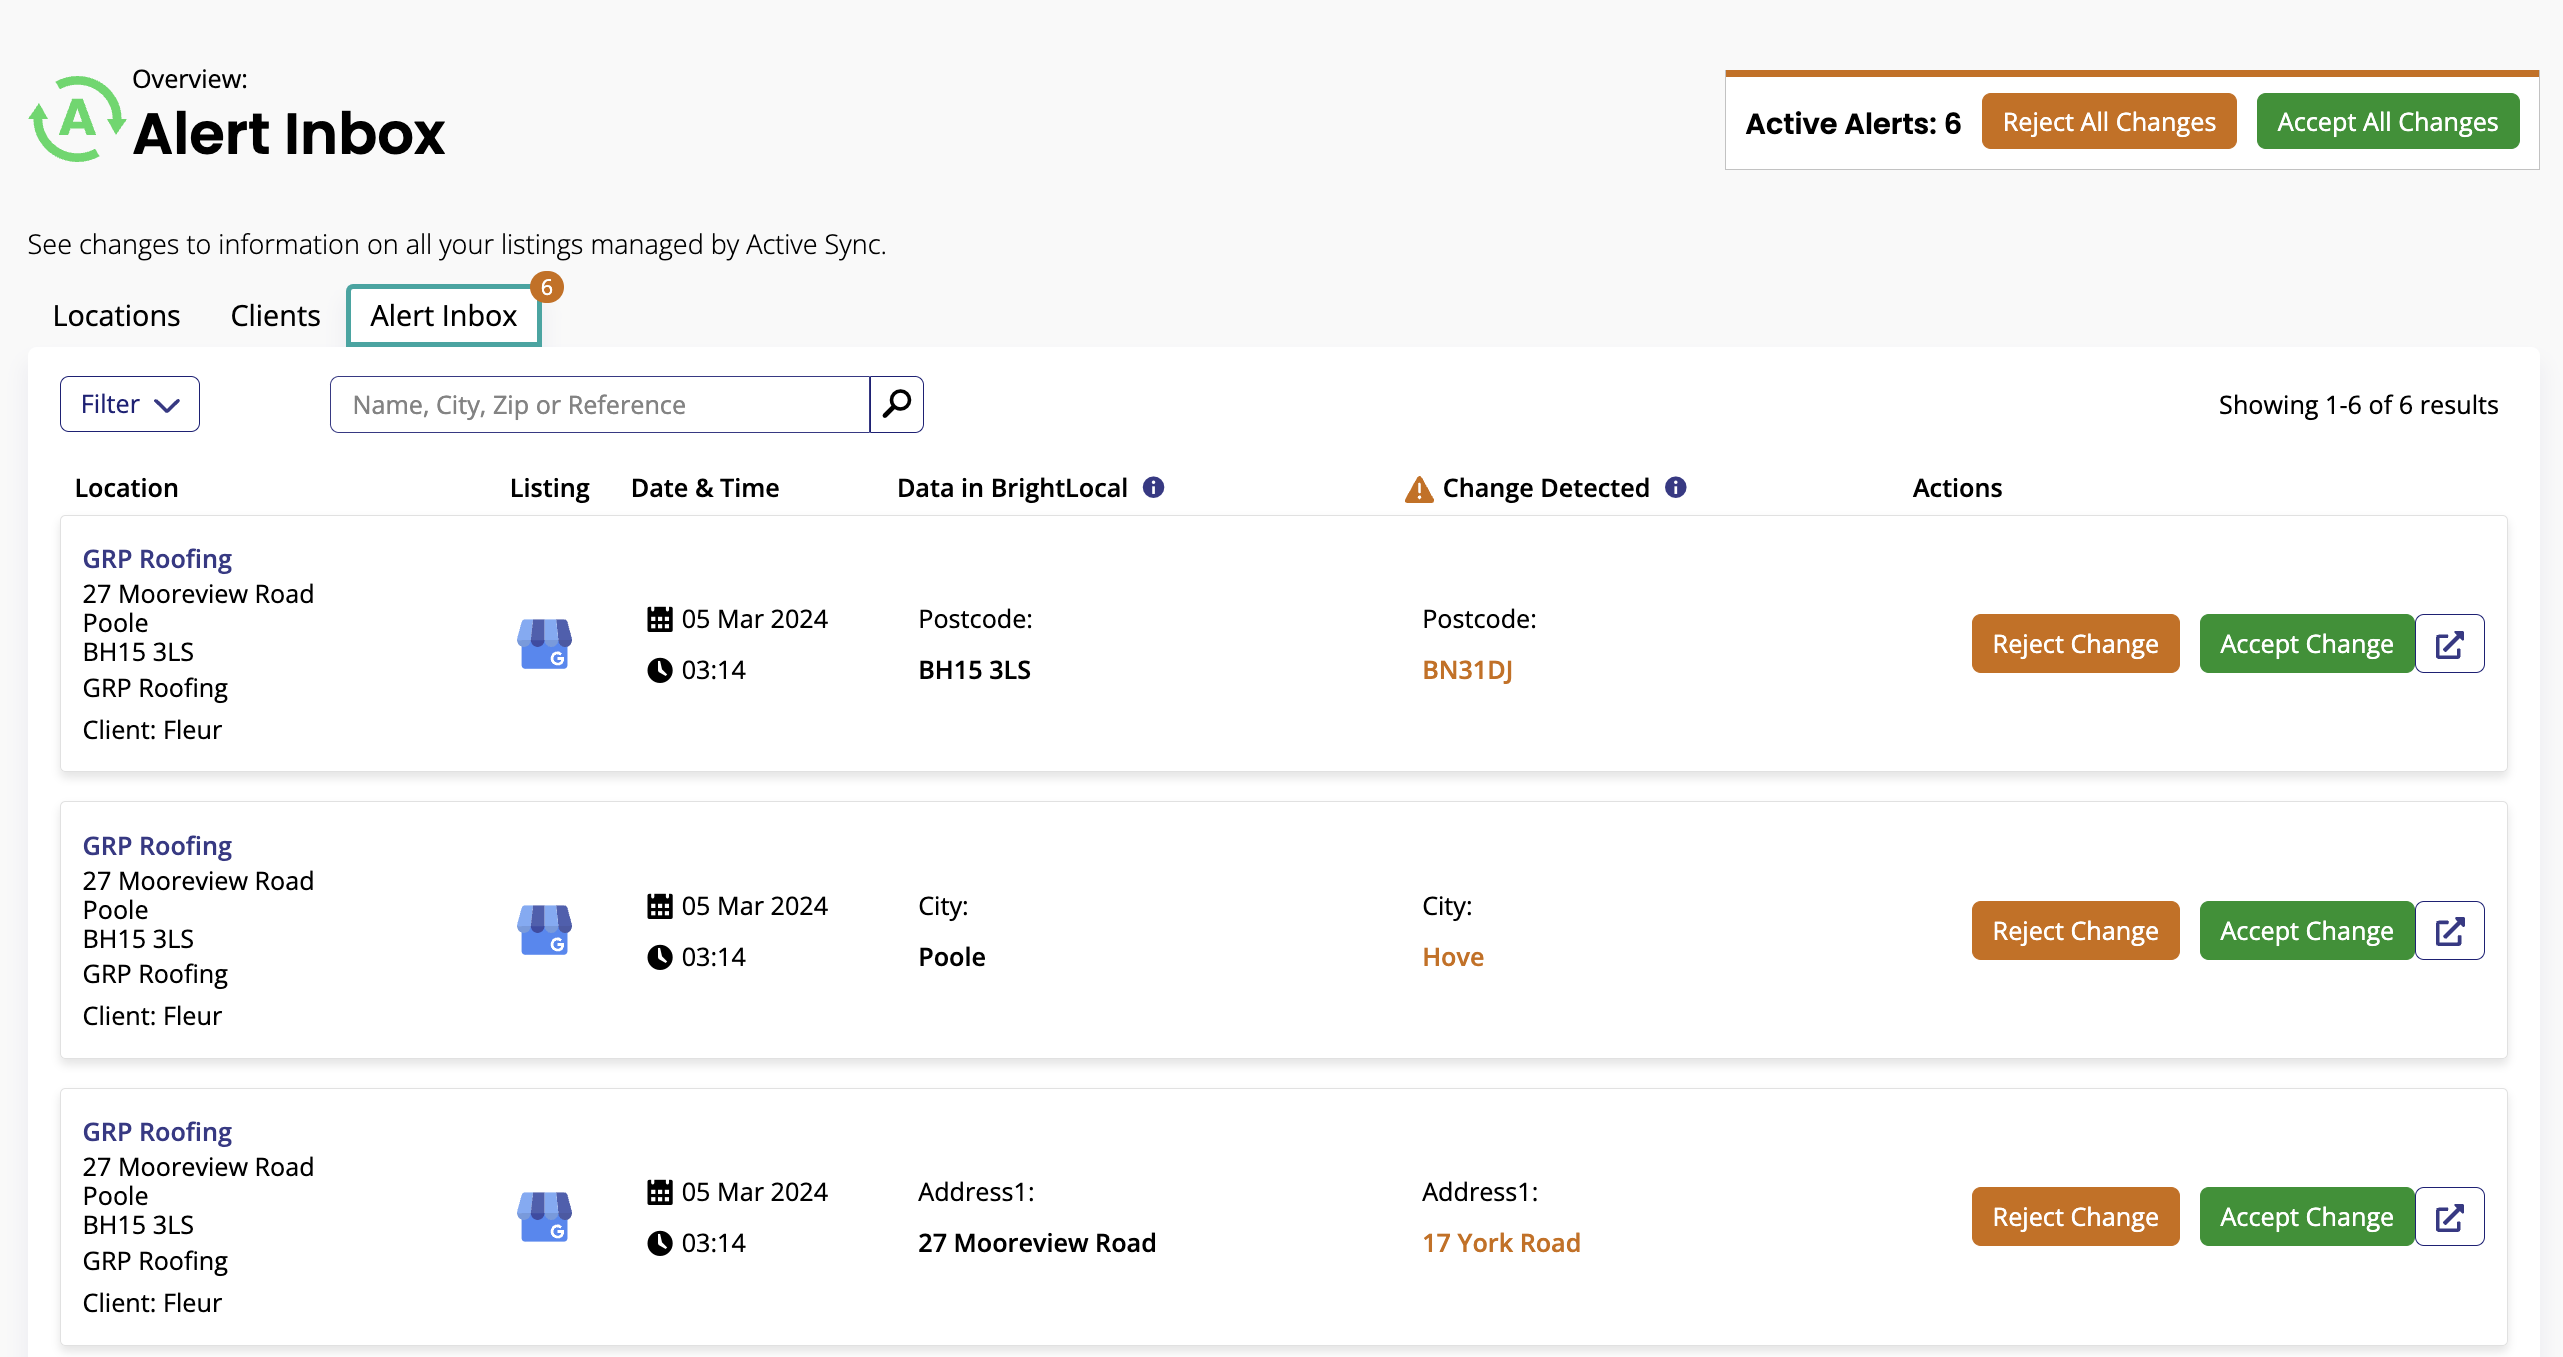Image resolution: width=2563 pixels, height=1357 pixels.
Task: Click the Data in BrightLocal info icon
Action: (1153, 487)
